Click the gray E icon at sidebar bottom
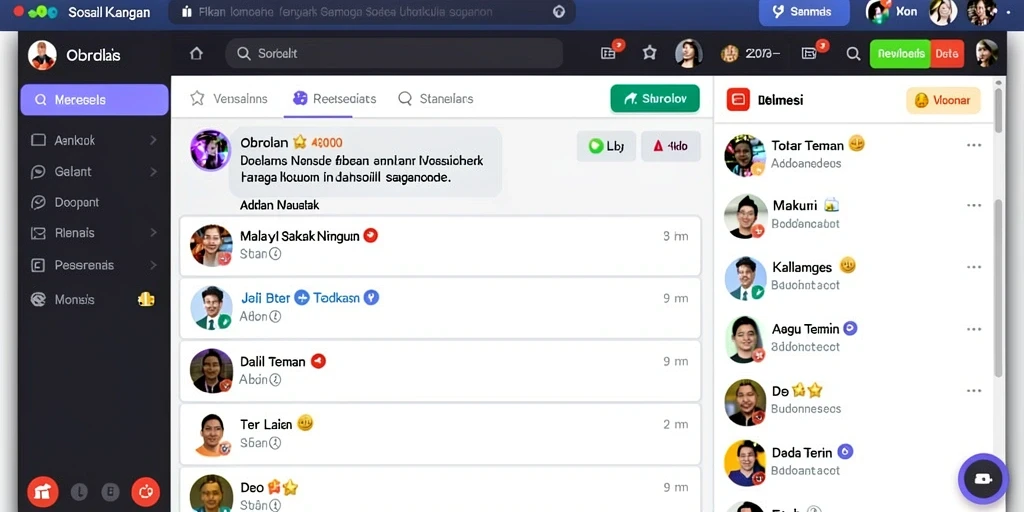This screenshot has width=1024, height=512. tap(111, 492)
